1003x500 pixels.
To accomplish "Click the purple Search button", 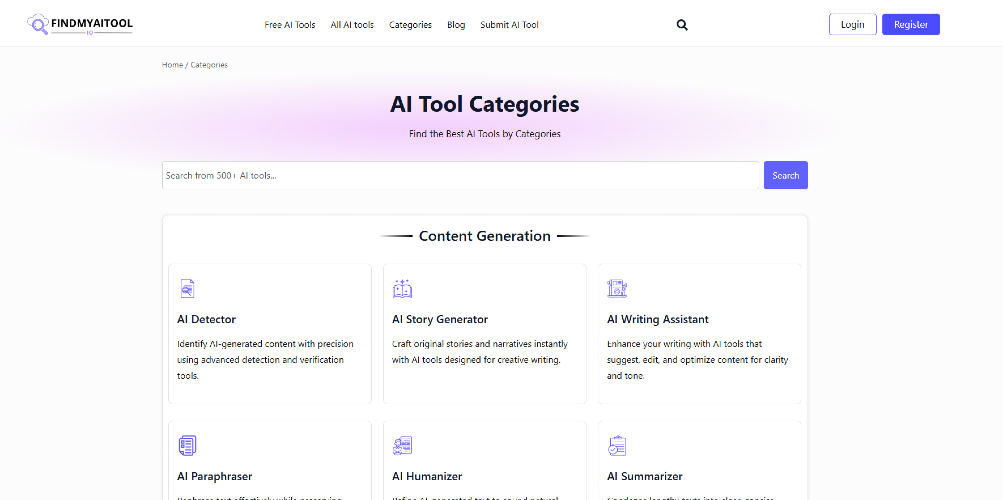I will [786, 175].
